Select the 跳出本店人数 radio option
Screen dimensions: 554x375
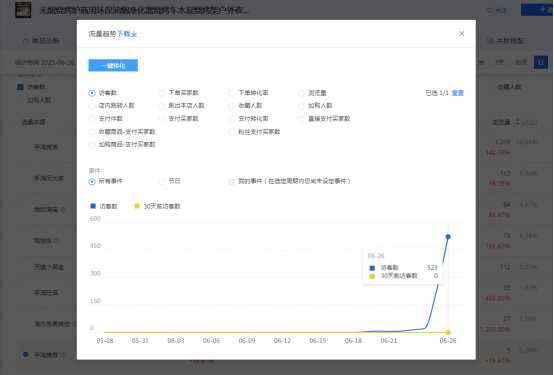(x=161, y=106)
